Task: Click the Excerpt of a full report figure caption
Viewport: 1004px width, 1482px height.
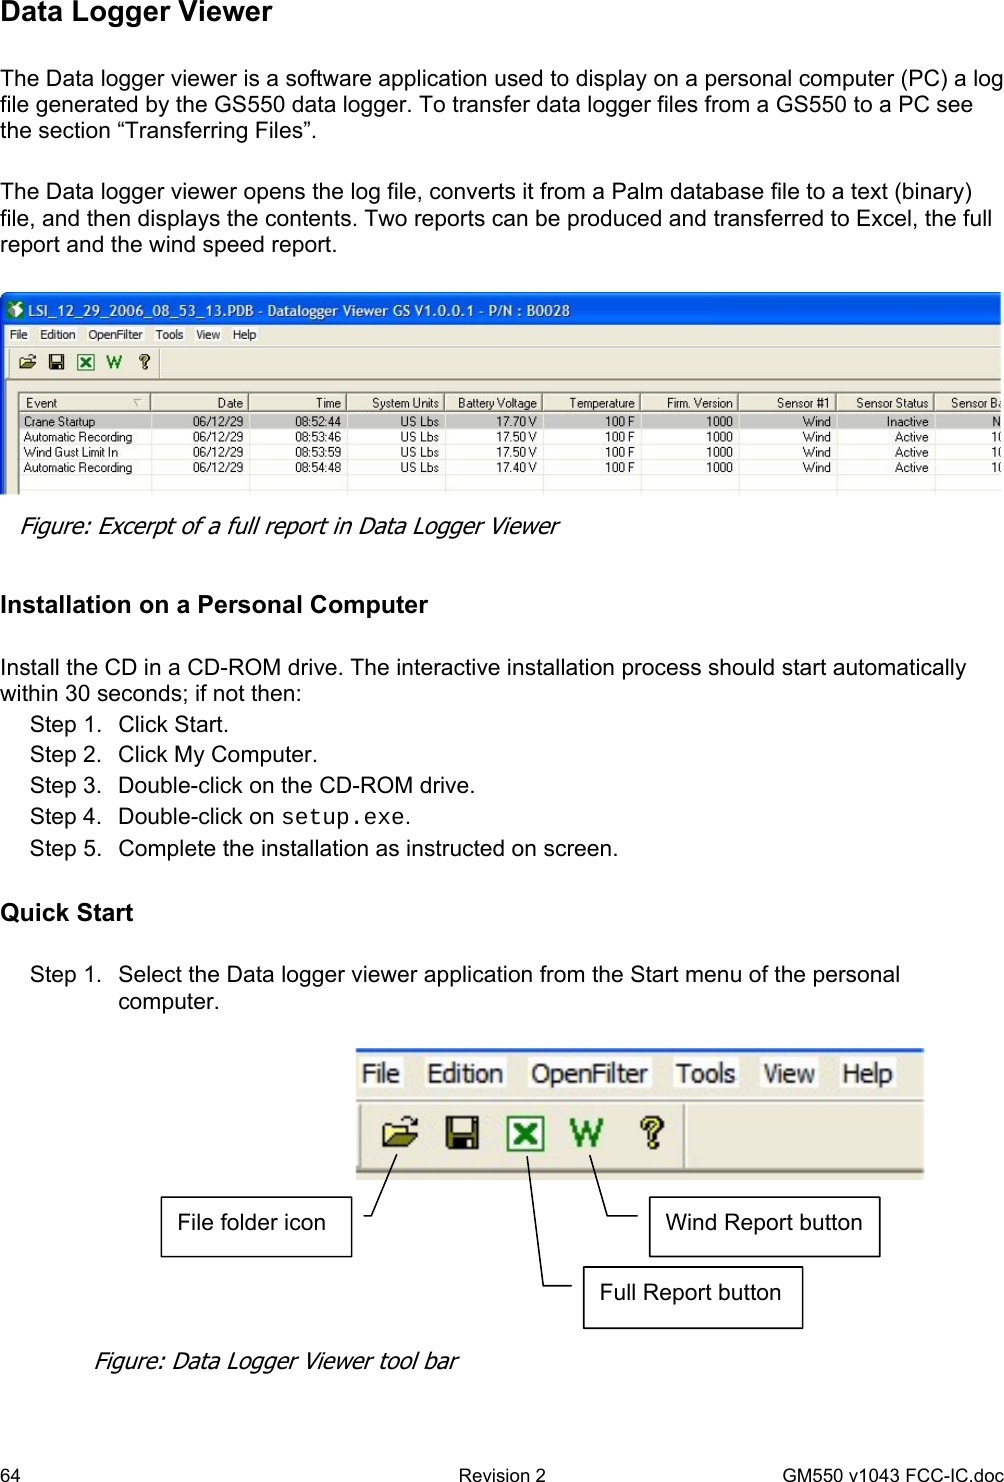Action: point(289,526)
